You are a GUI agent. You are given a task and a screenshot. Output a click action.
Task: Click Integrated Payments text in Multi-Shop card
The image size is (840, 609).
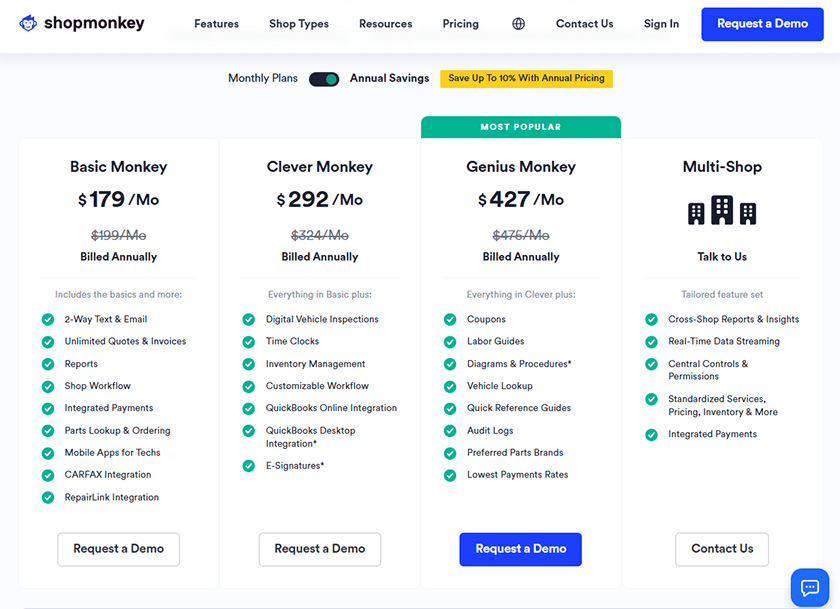click(712, 434)
